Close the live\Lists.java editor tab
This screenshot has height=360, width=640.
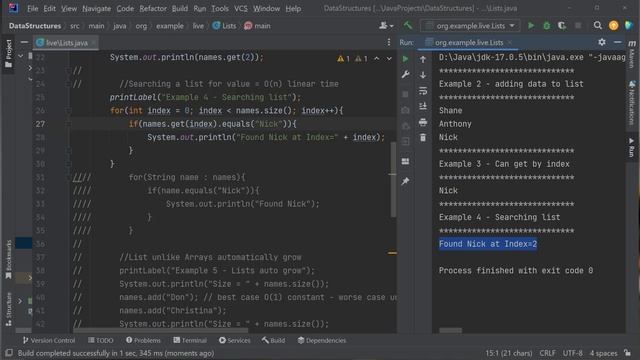94,42
